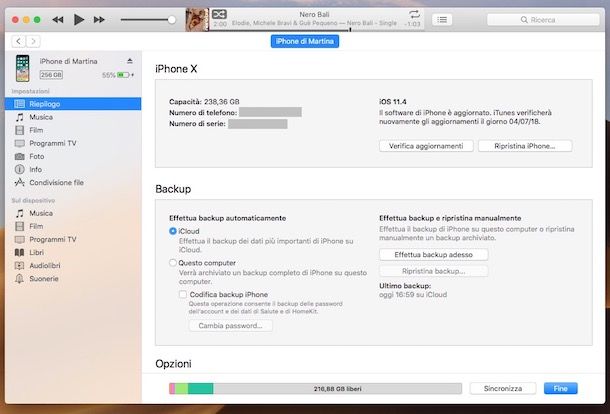
Task: Click the Condivisione file app icon
Action: point(19,182)
